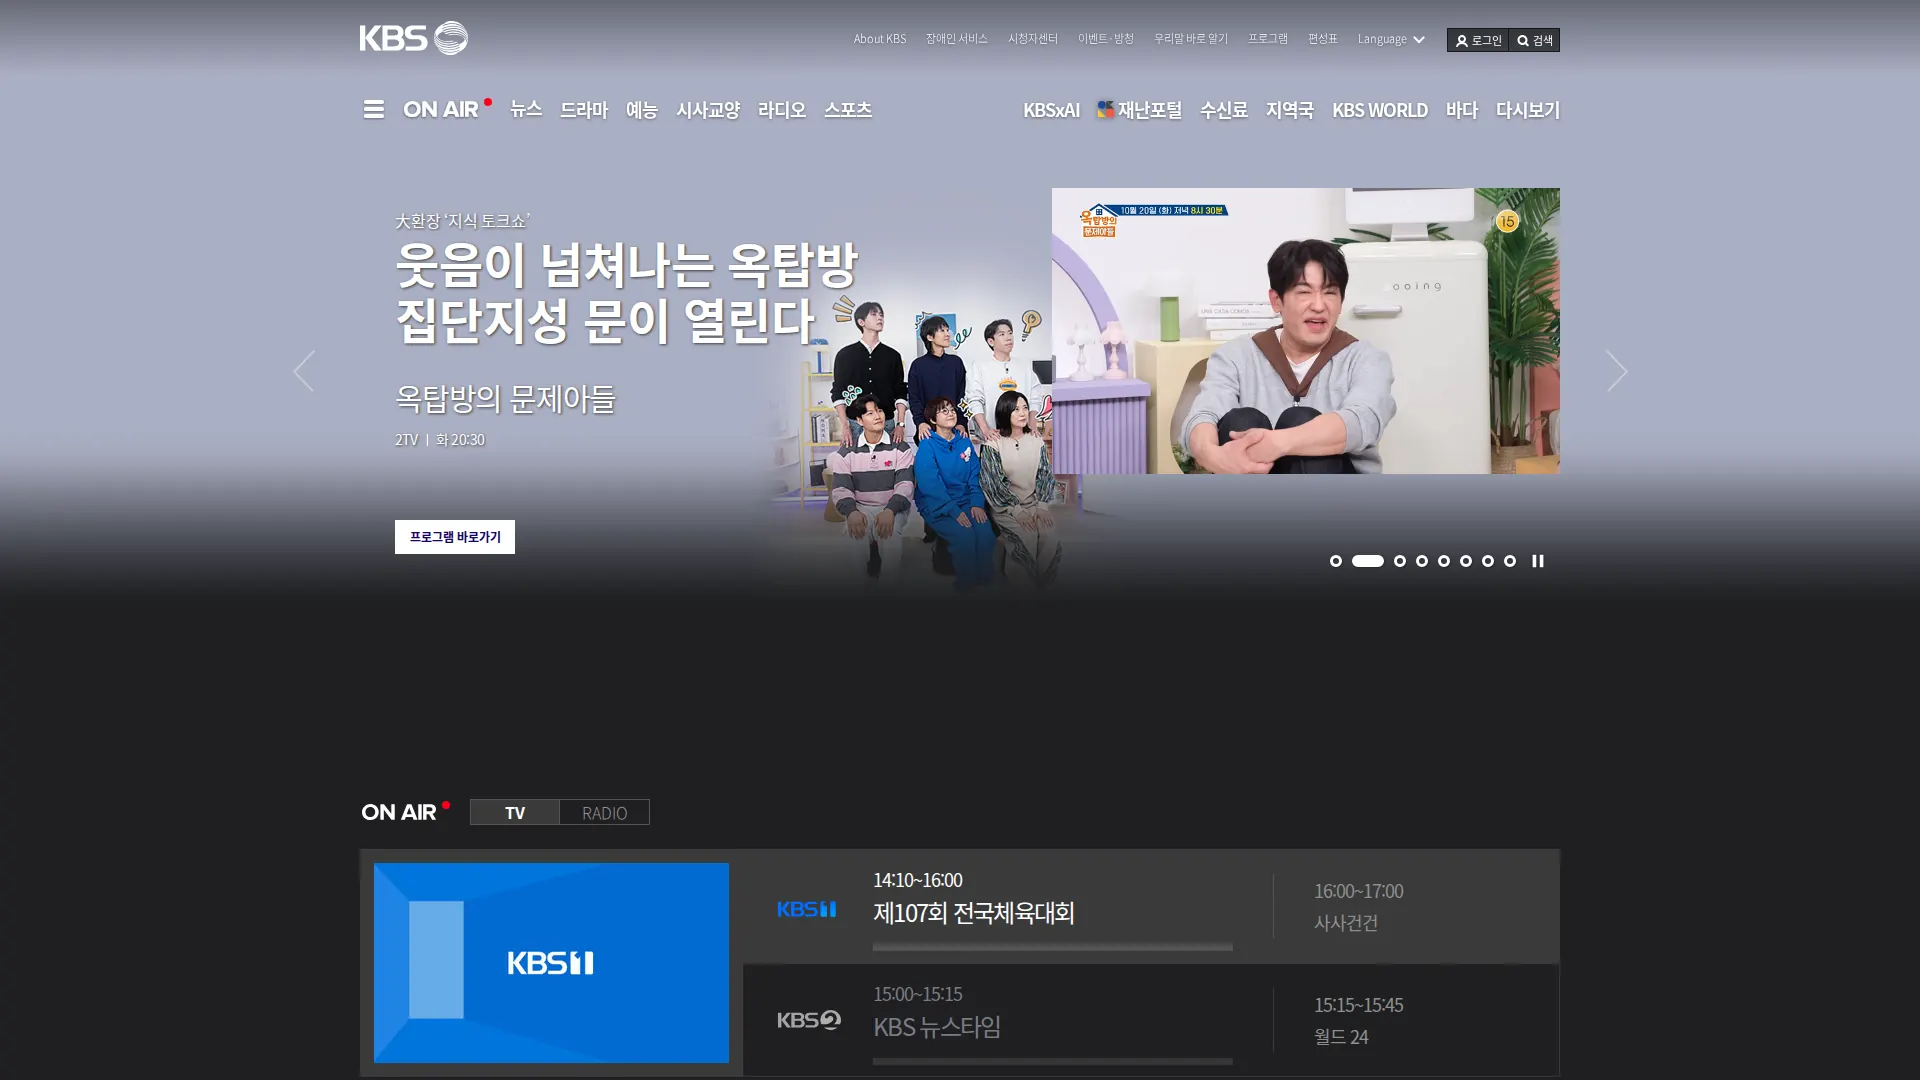The height and width of the screenshot is (1080, 1920).
Task: Click the cast group photo in banner
Action: coord(925,440)
